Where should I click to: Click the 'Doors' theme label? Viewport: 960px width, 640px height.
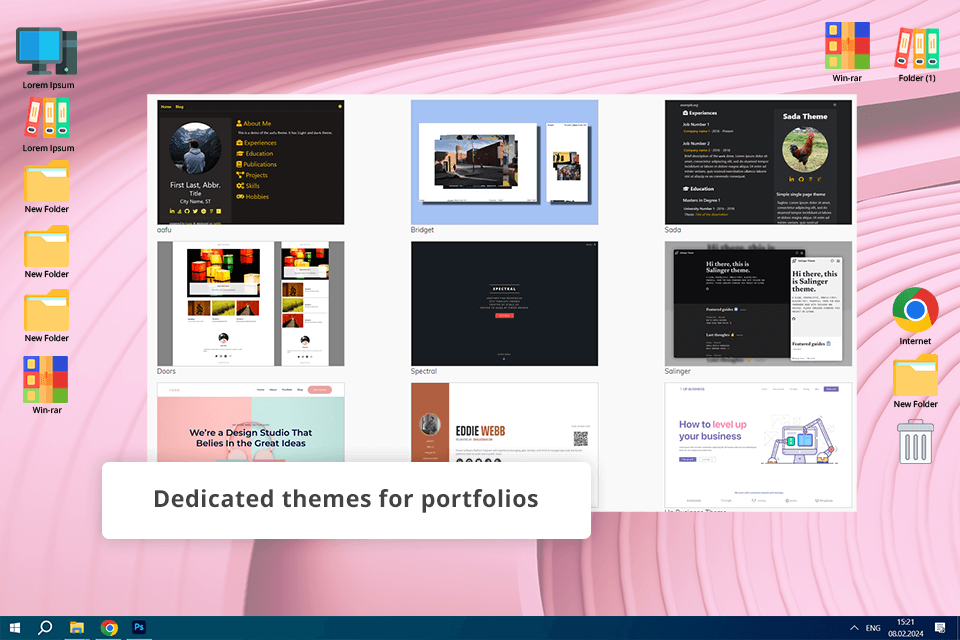166,371
